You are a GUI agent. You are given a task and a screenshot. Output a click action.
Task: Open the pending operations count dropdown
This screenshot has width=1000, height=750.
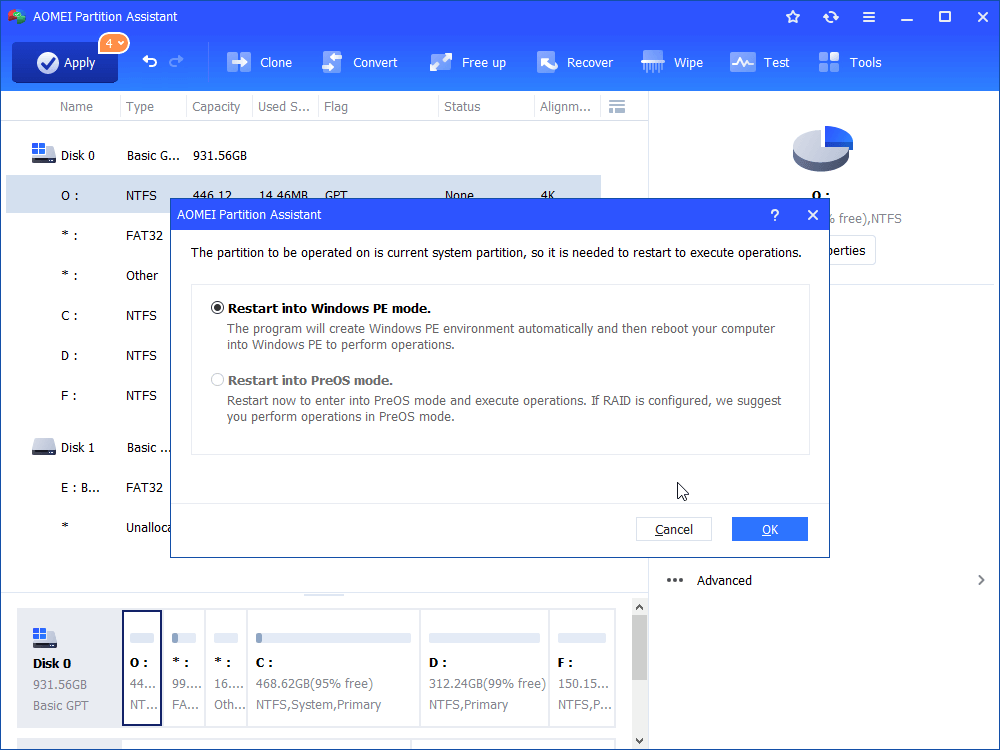pyautogui.click(x=114, y=43)
